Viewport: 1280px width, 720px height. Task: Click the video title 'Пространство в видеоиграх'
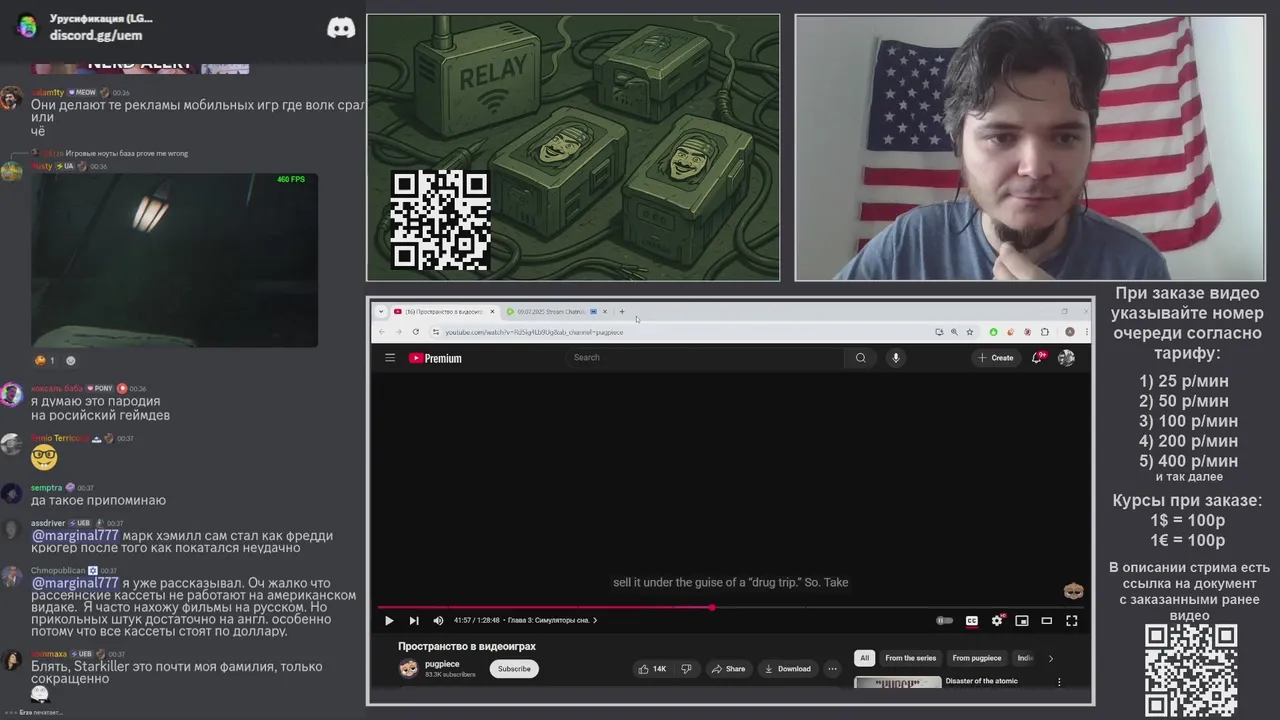pyautogui.click(x=467, y=647)
